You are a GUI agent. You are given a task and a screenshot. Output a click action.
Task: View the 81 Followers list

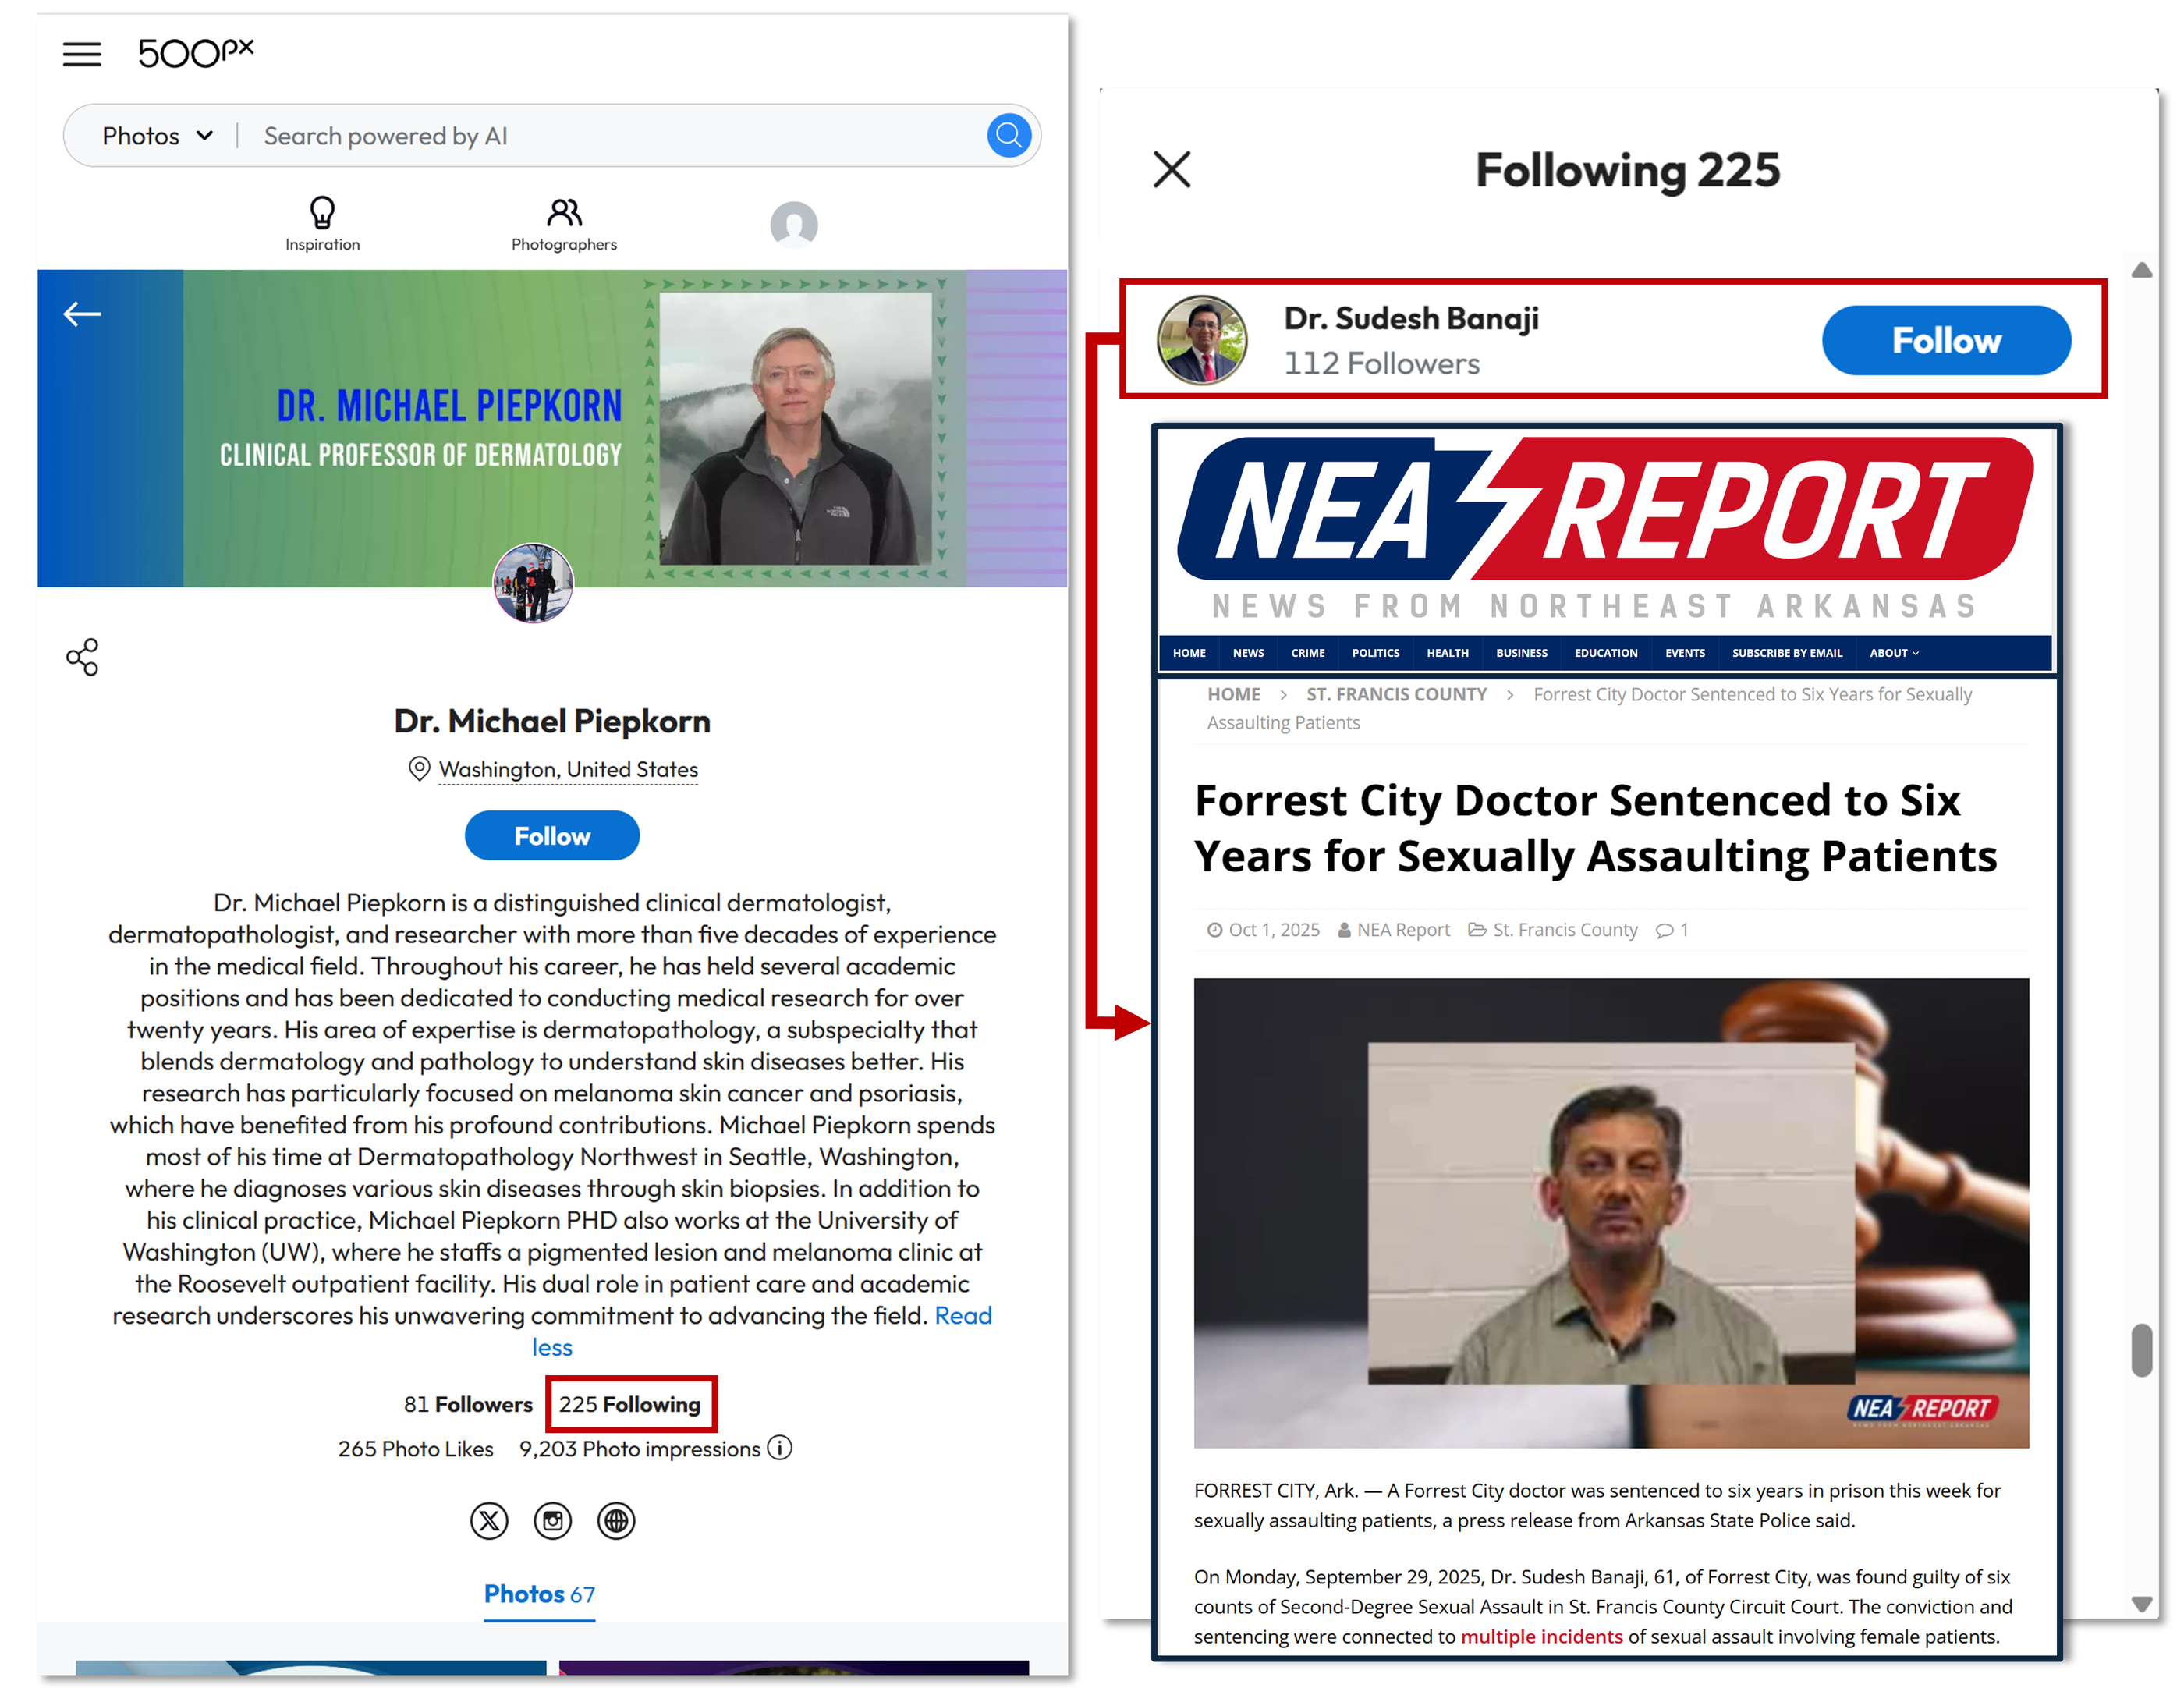[x=468, y=1404]
